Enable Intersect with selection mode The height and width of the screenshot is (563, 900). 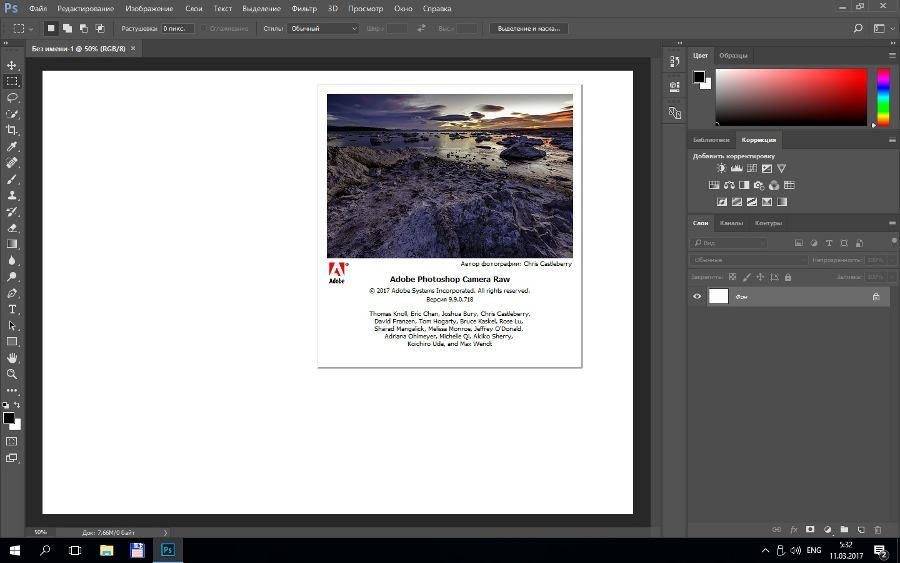(100, 28)
